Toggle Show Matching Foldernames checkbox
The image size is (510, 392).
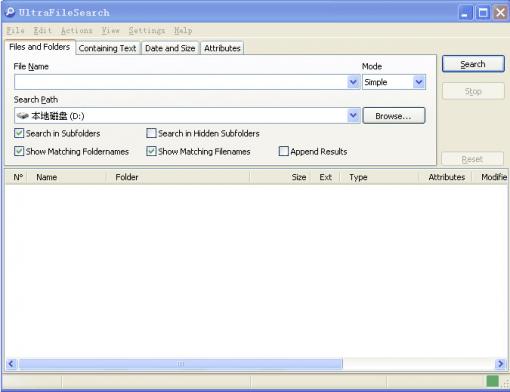[19, 151]
